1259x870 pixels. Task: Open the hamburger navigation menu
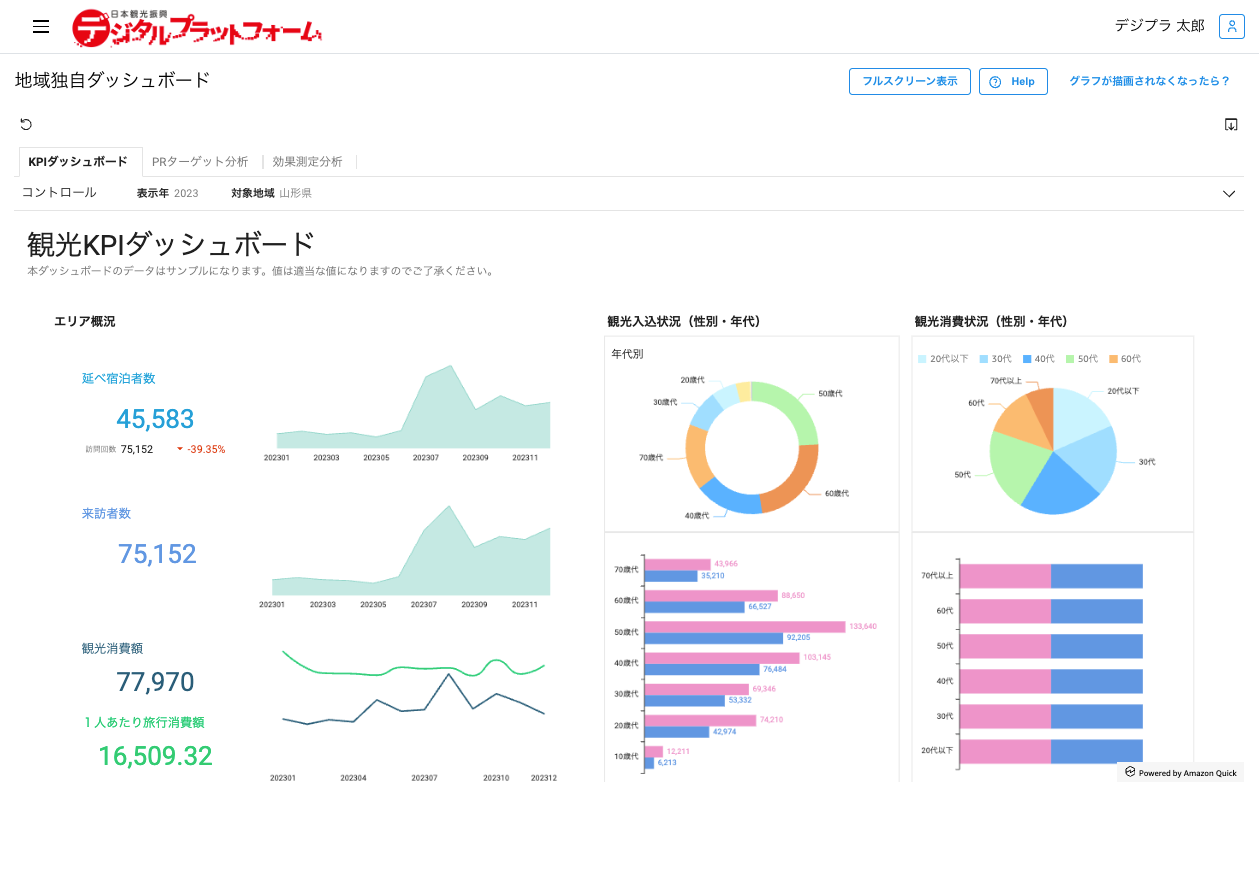pyautogui.click(x=41, y=27)
